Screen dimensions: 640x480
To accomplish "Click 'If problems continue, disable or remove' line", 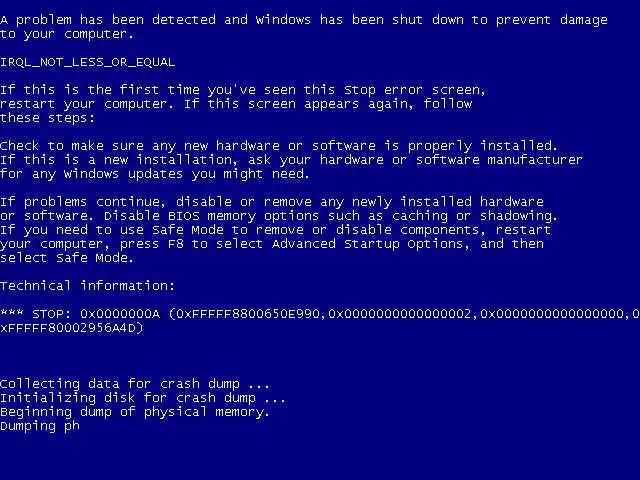I will [x=272, y=202].
